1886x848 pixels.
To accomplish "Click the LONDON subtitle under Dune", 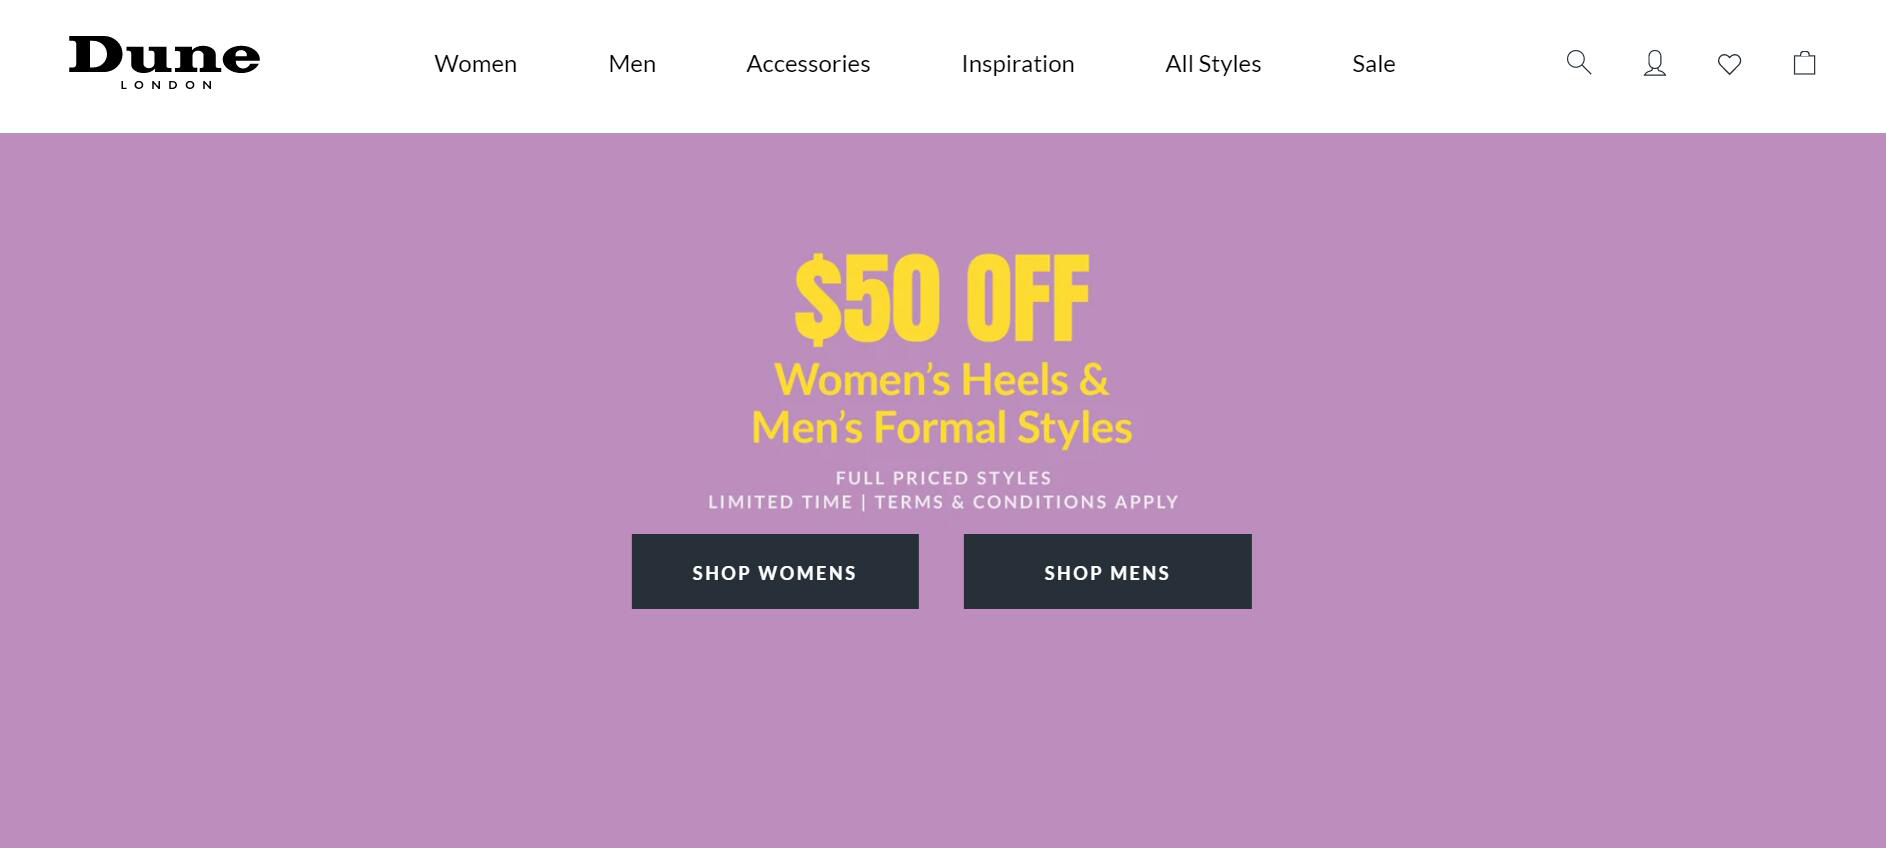I will point(166,85).
